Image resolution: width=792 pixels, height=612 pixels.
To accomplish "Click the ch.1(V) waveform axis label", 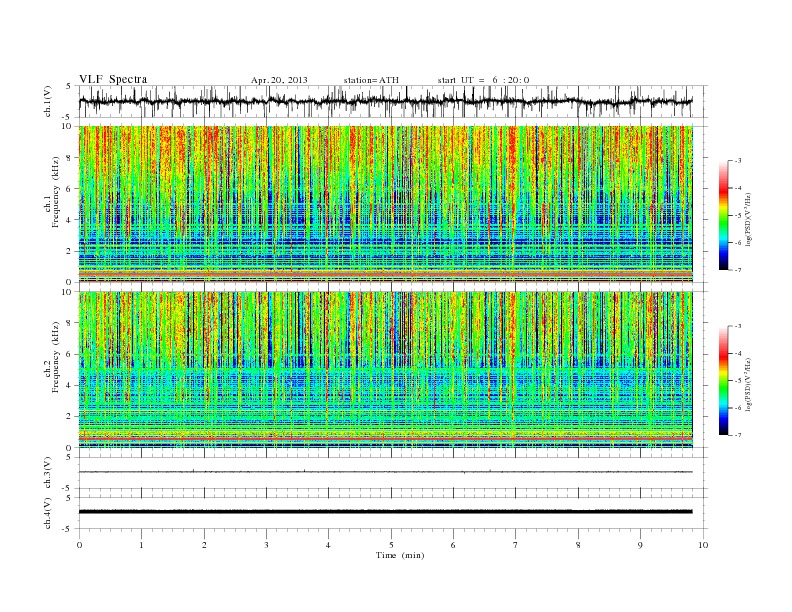I will pyautogui.click(x=48, y=101).
